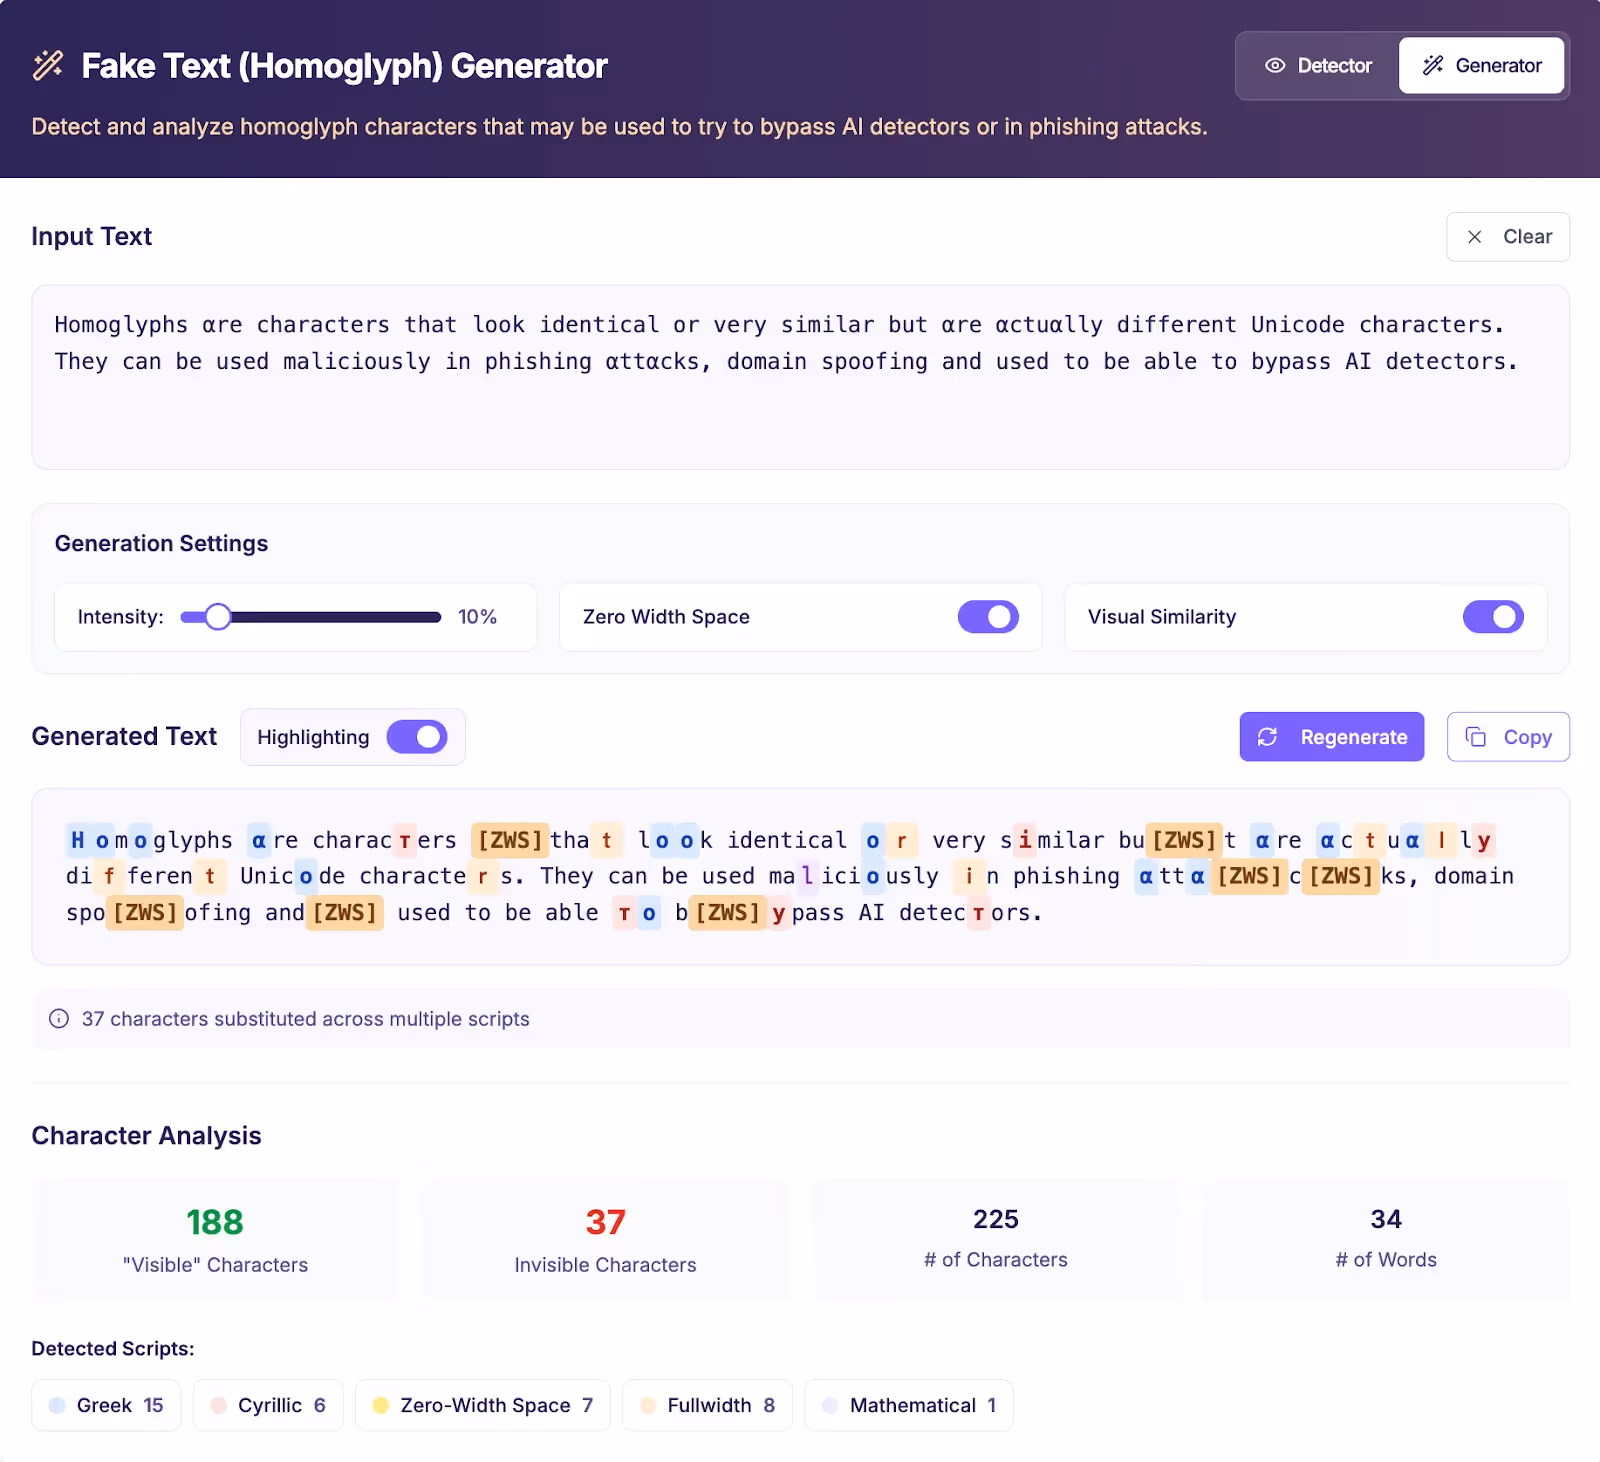The height and width of the screenshot is (1462, 1600).
Task: Click the info icon beside substitution notice
Action: 59,1019
